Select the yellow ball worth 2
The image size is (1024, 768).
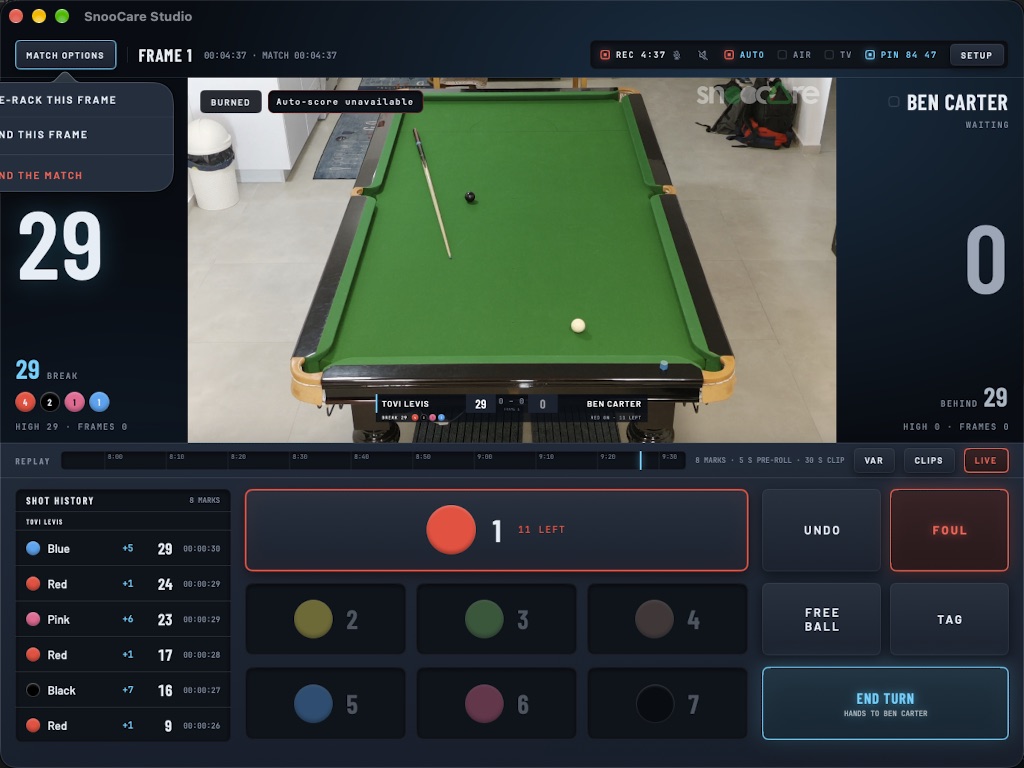(x=325, y=619)
